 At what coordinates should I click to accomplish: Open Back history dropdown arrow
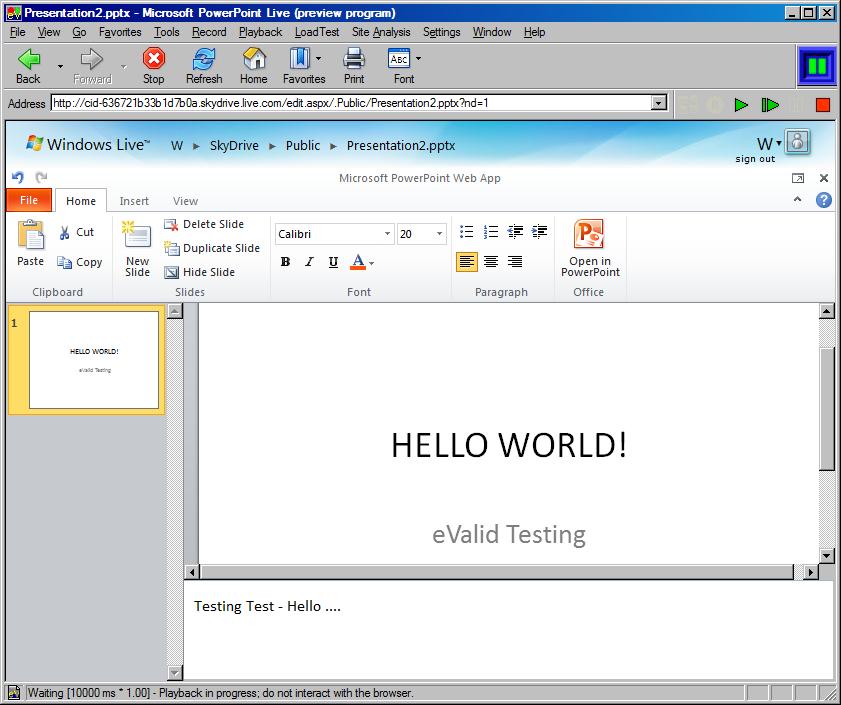pyautogui.click(x=61, y=67)
